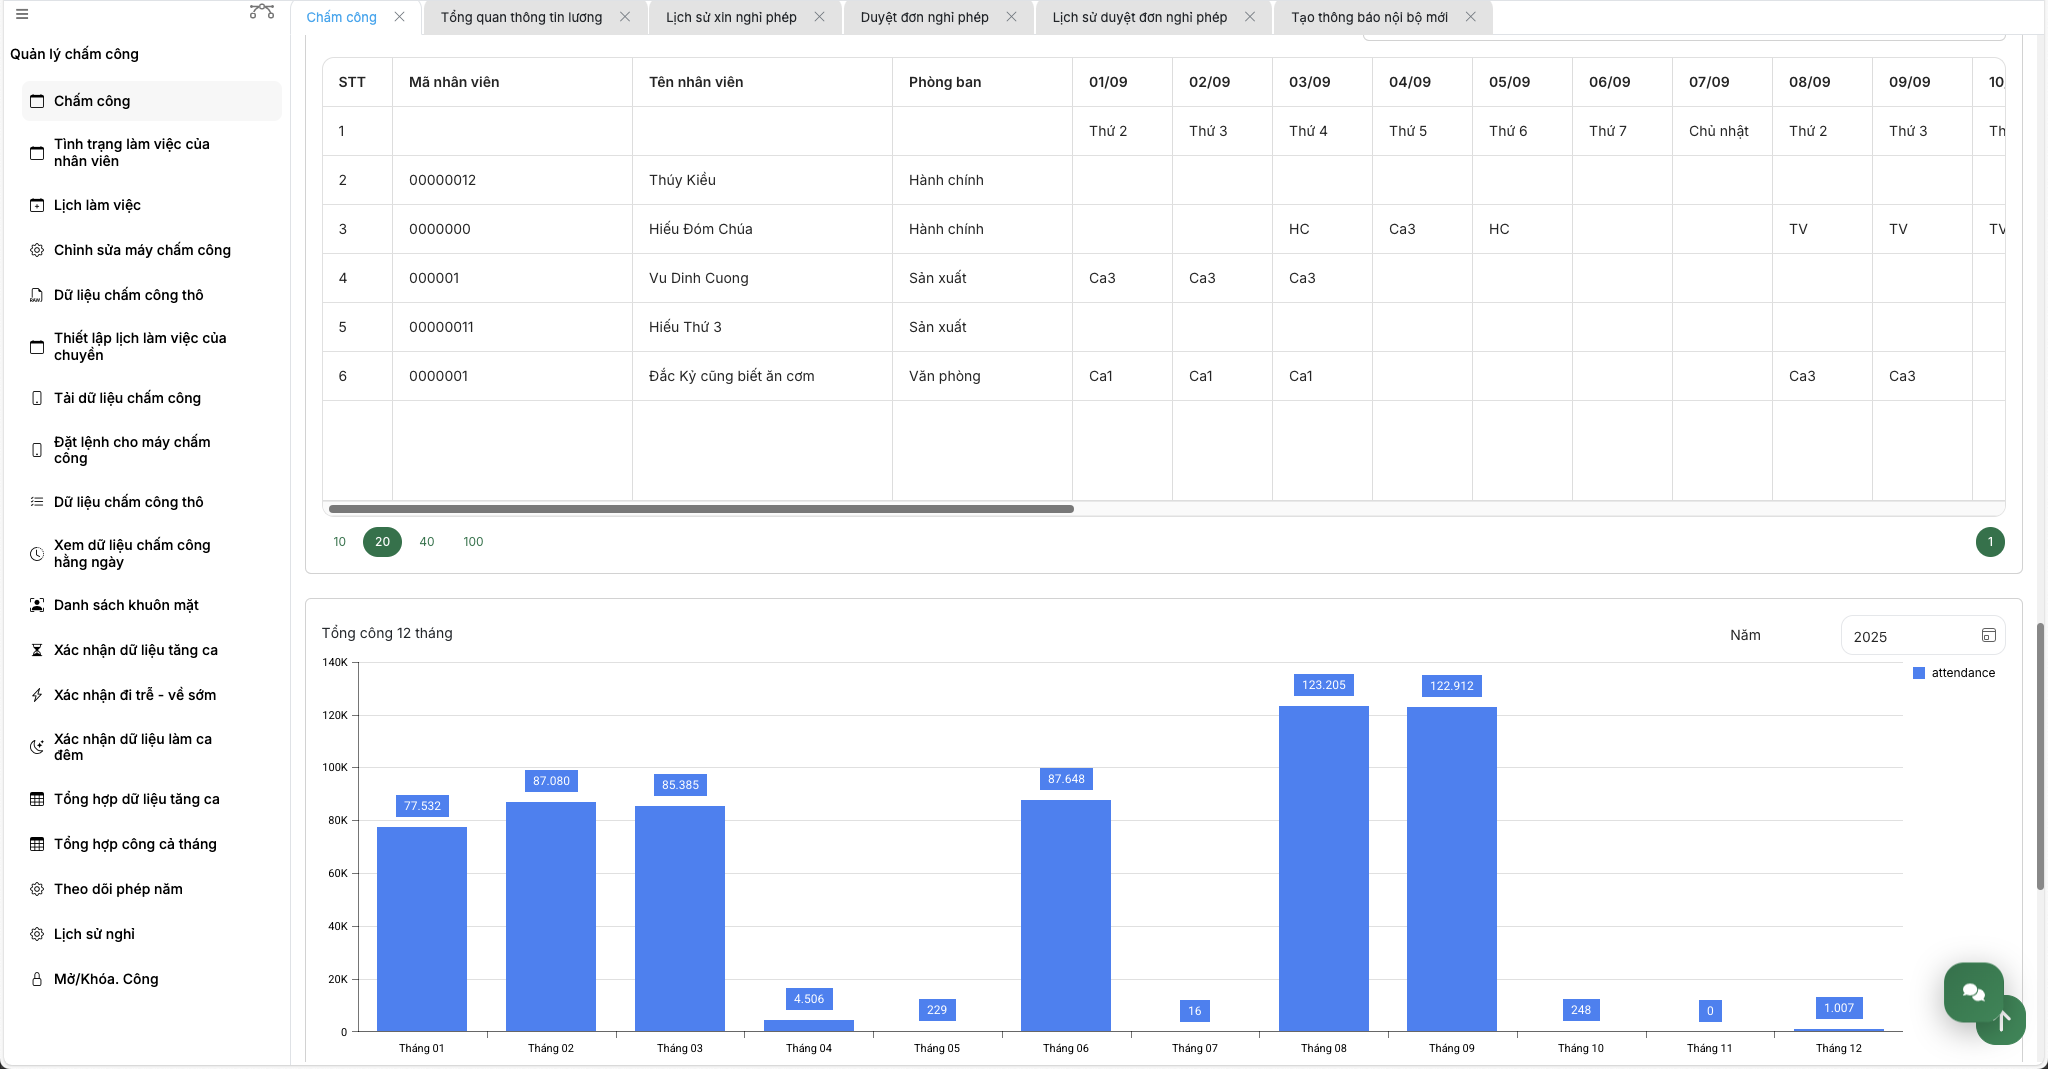The width and height of the screenshot is (2048, 1069).
Task: Click the gear icon for Chỉnh sửa máy chấm công
Action: pos(37,250)
